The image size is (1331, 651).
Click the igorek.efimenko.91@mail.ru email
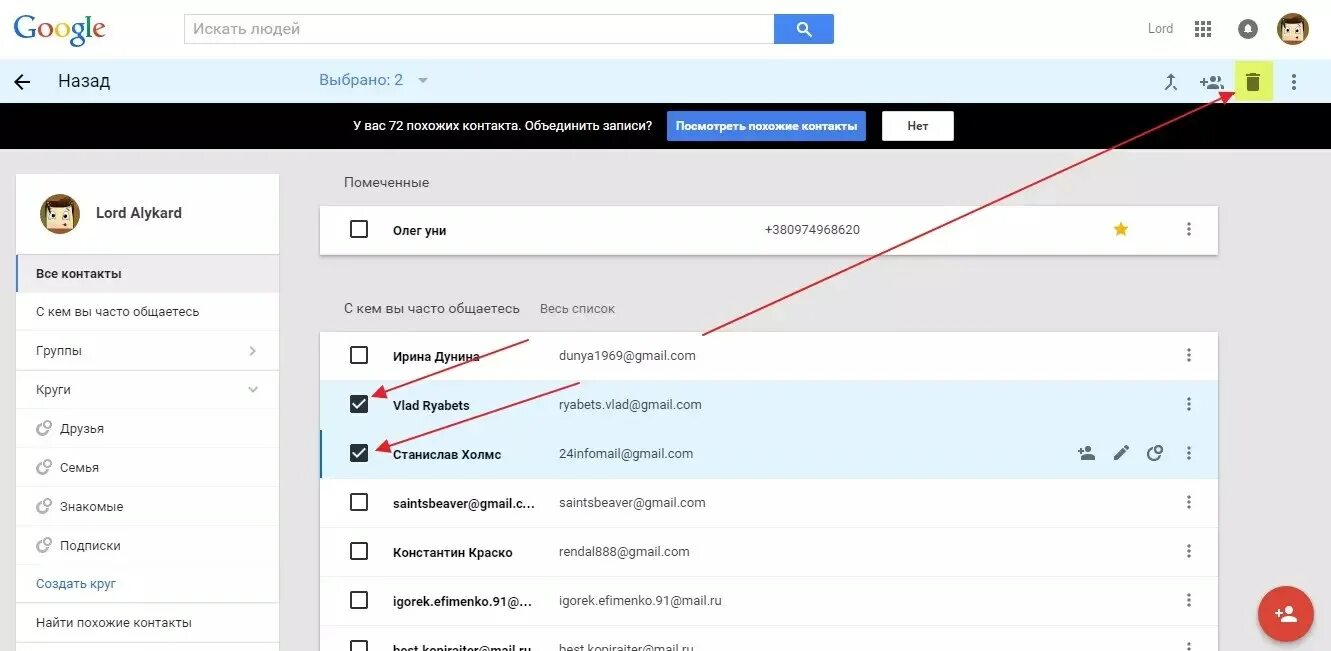640,600
